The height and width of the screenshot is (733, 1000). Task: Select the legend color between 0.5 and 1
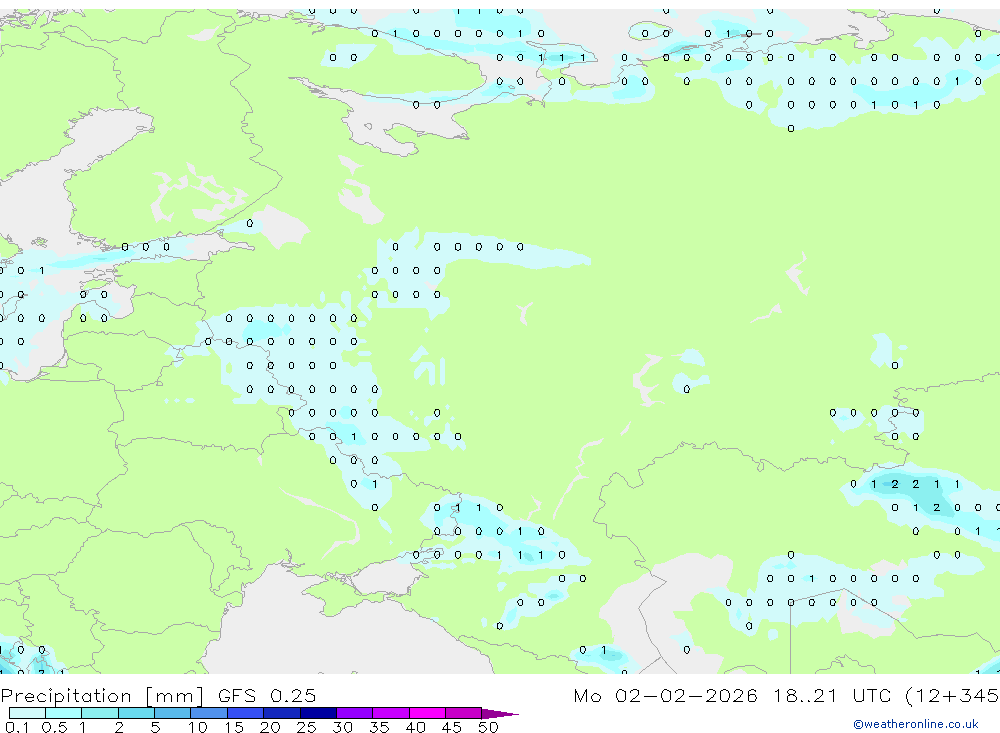(x=64, y=713)
